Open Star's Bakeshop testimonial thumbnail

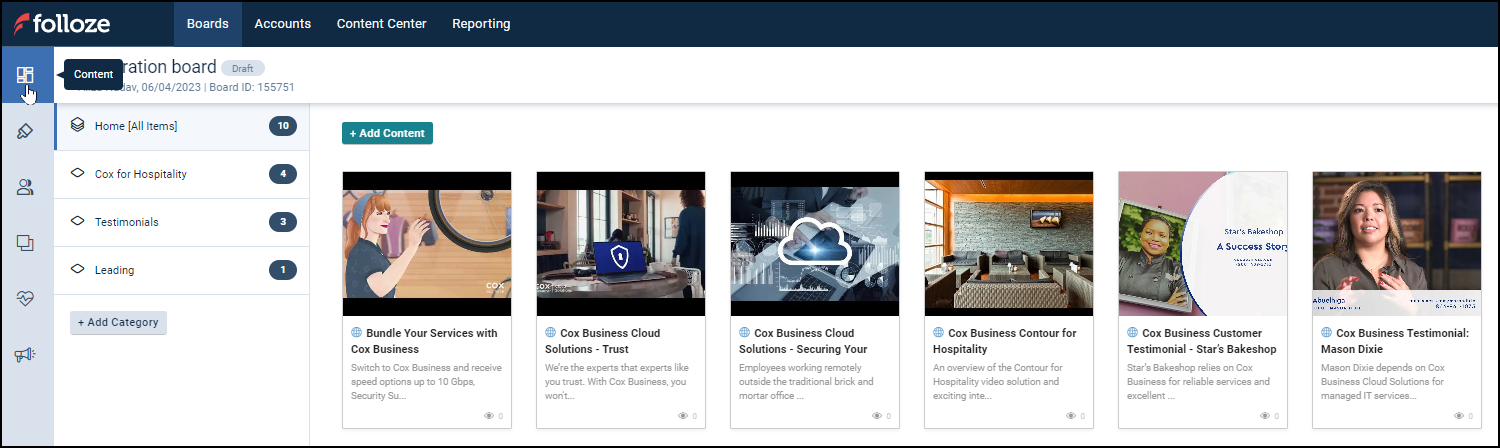1203,244
